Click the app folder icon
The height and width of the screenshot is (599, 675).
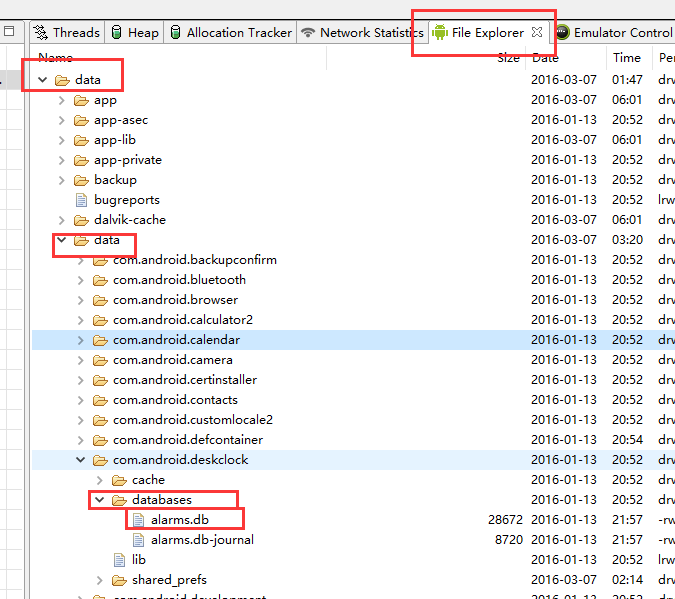81,101
